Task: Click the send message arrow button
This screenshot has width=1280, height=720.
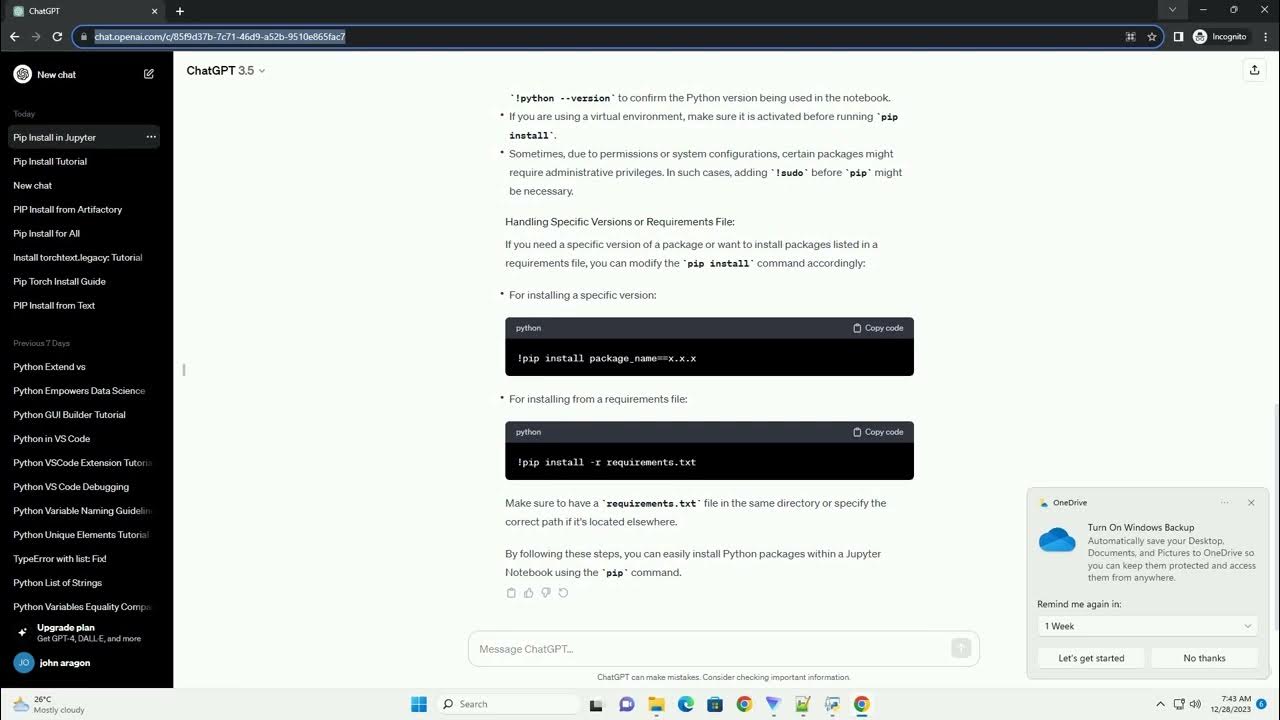Action: [961, 648]
